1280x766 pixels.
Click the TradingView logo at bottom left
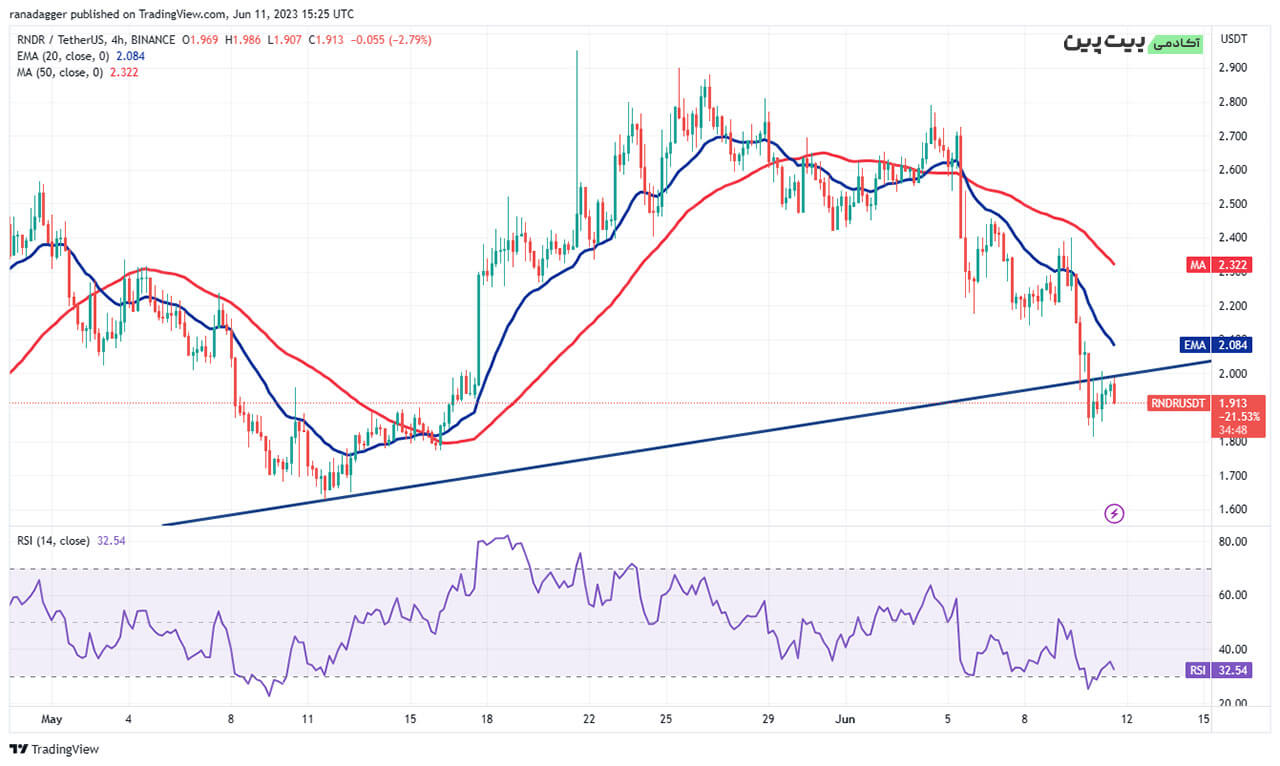[x=54, y=749]
